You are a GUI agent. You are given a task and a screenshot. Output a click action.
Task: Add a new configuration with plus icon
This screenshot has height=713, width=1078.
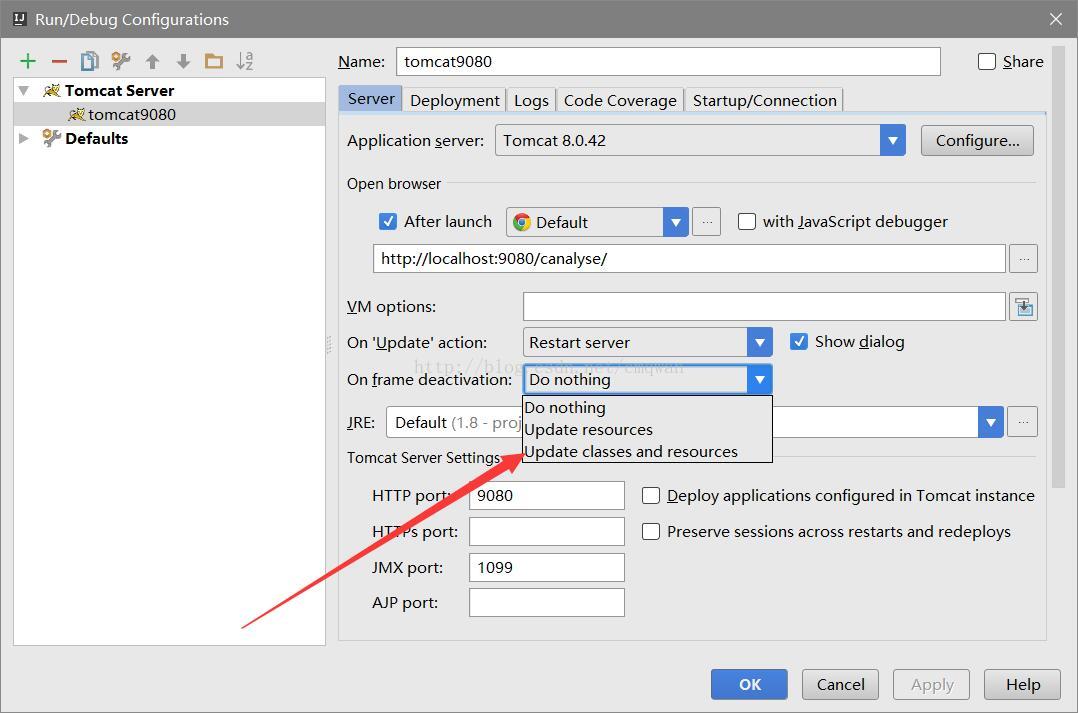point(28,61)
